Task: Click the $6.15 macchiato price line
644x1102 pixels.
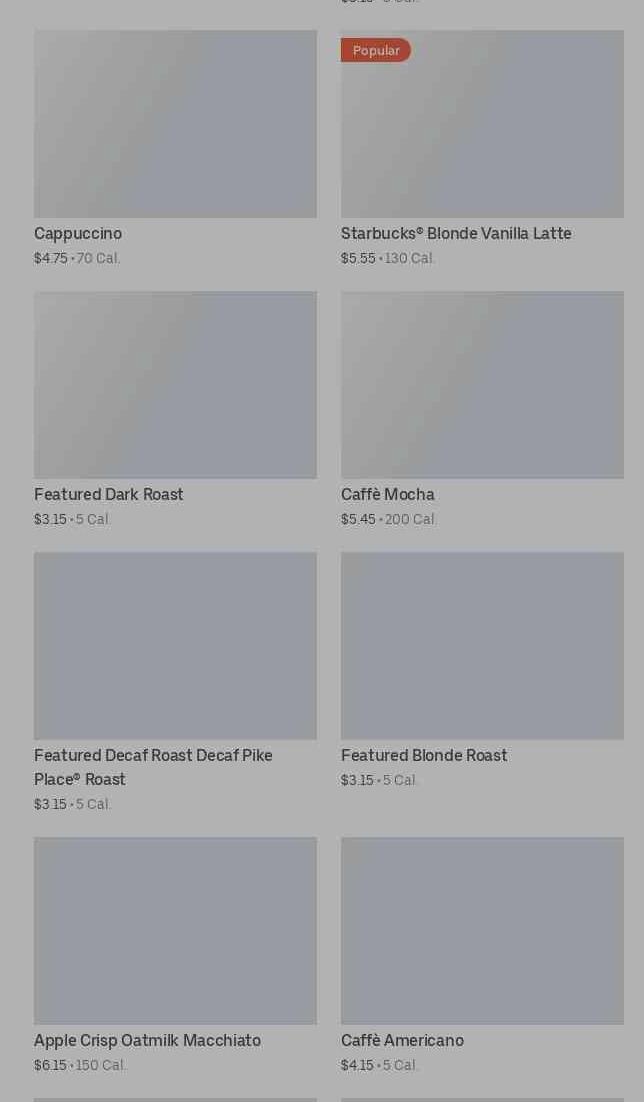Action: 80,1066
